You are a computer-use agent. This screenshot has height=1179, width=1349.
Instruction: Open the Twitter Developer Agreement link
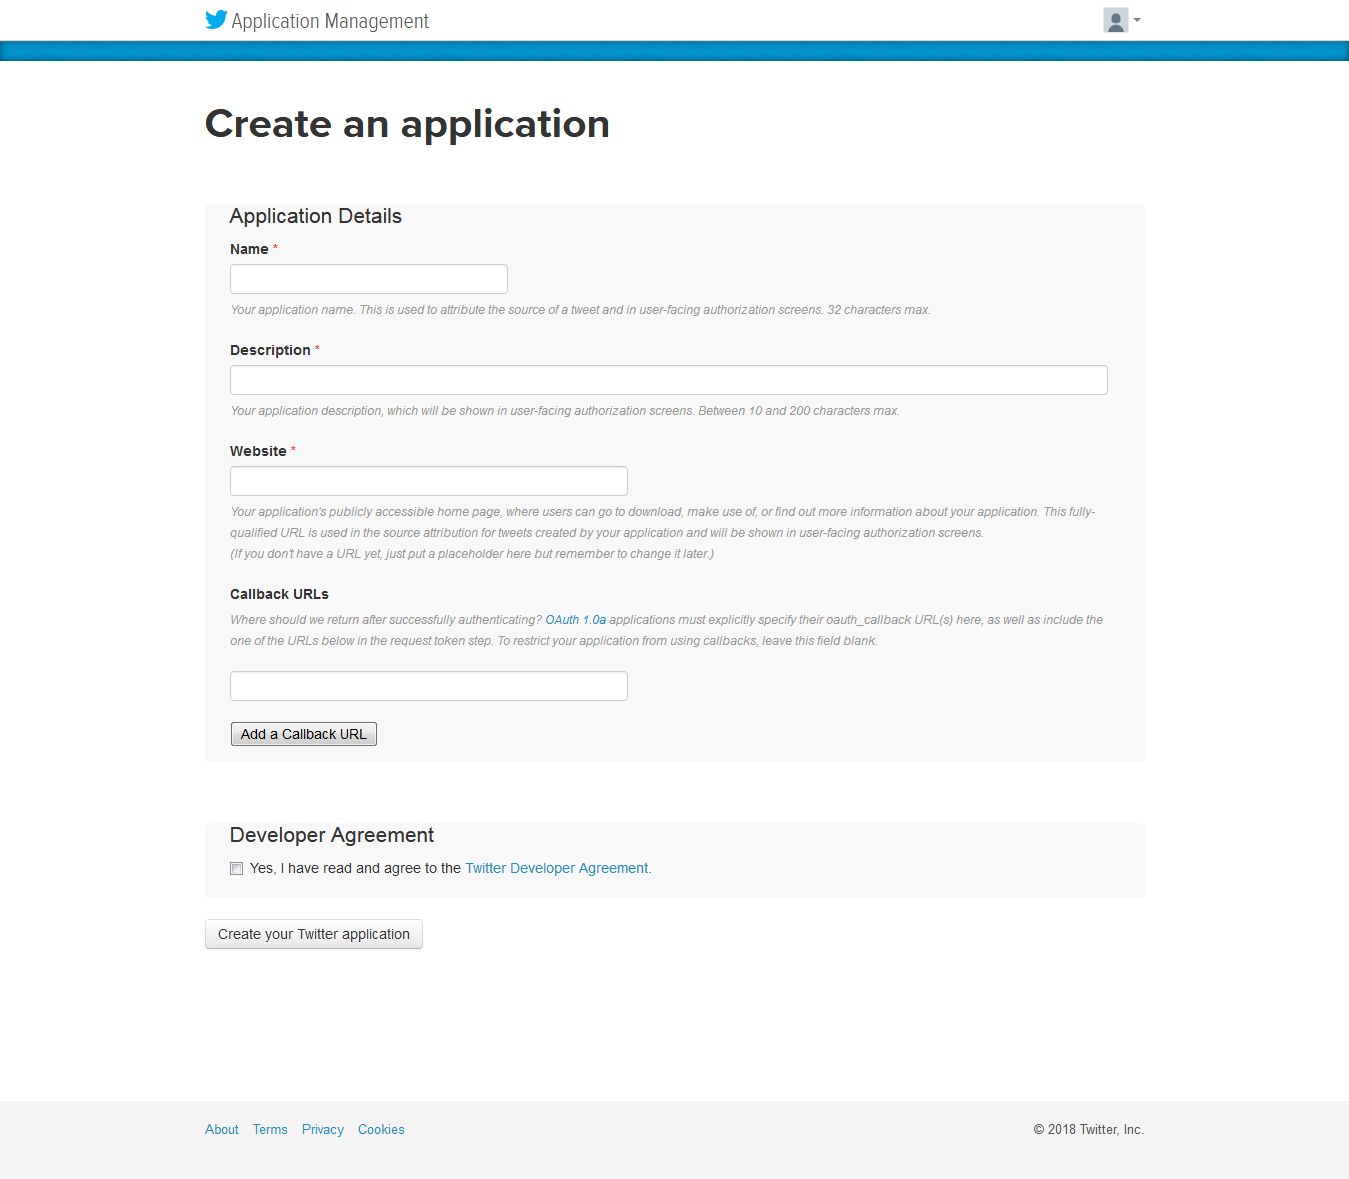(558, 868)
